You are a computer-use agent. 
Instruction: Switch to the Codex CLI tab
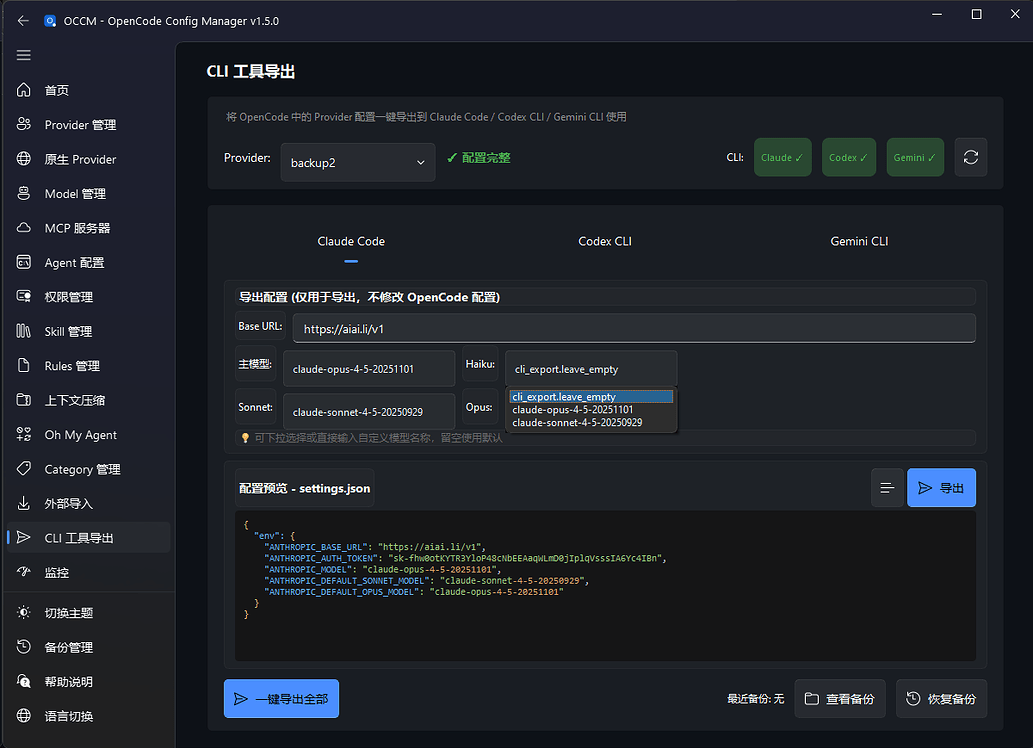[605, 241]
